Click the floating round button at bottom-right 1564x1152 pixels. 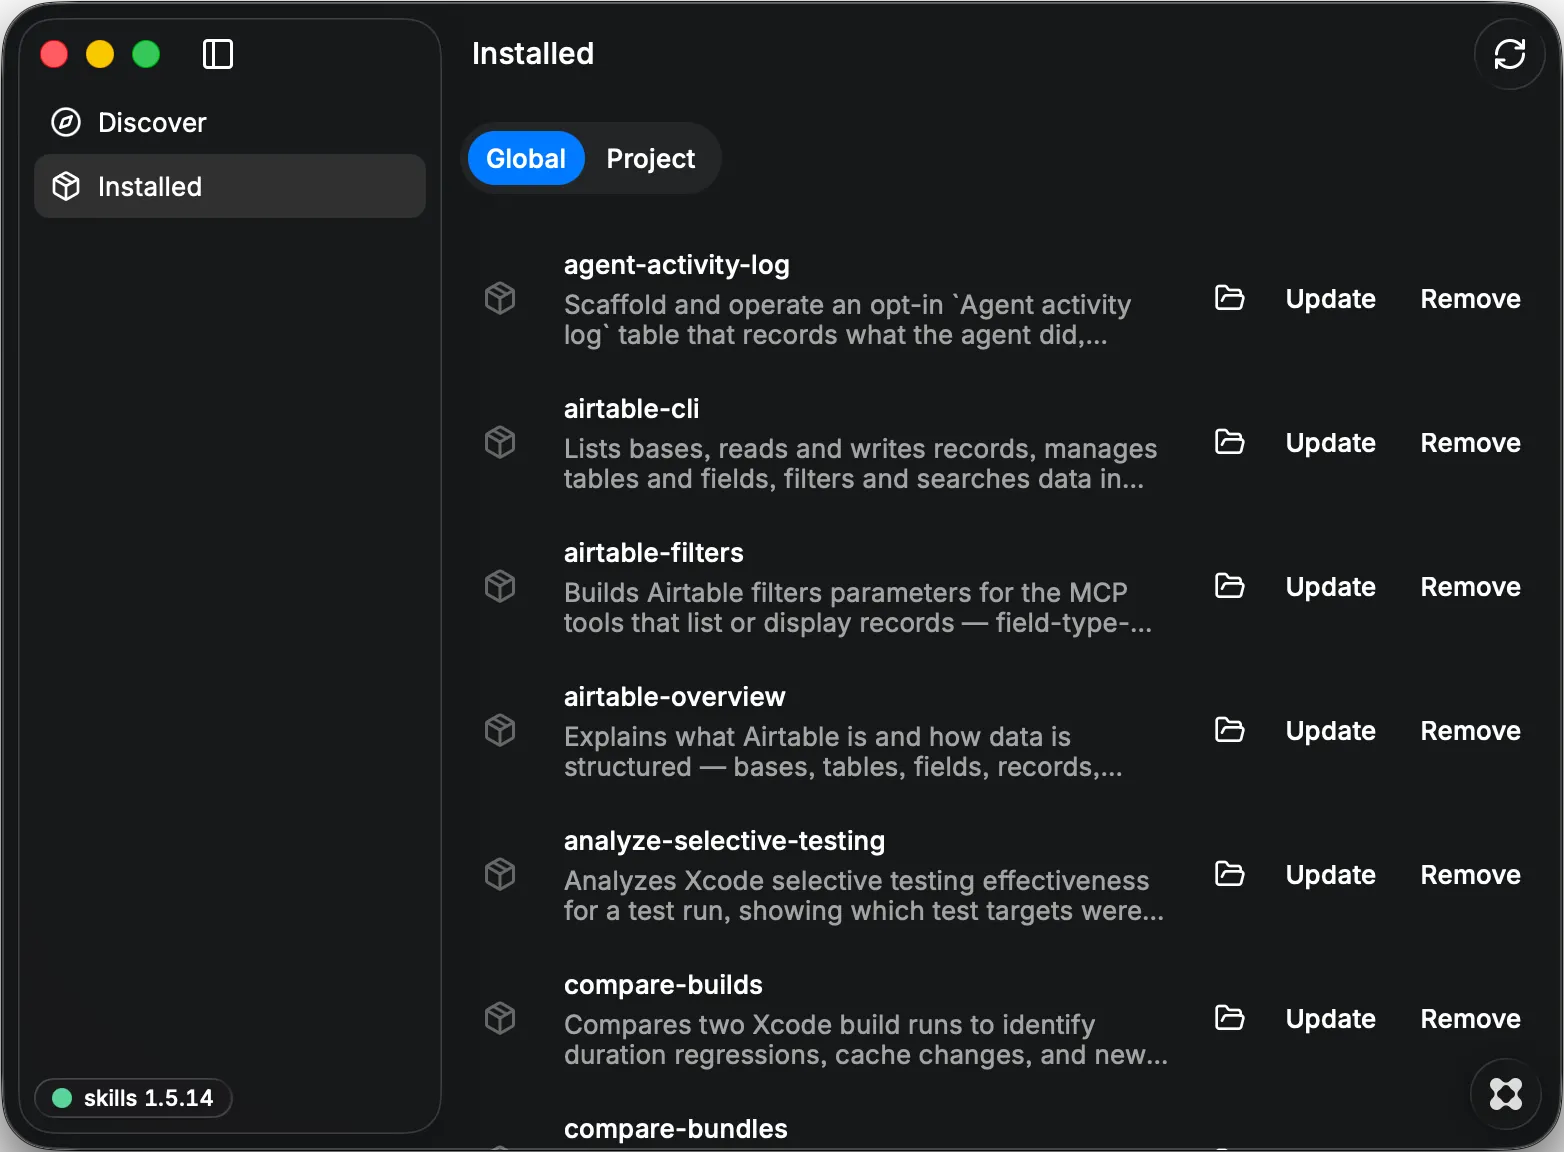point(1505,1094)
